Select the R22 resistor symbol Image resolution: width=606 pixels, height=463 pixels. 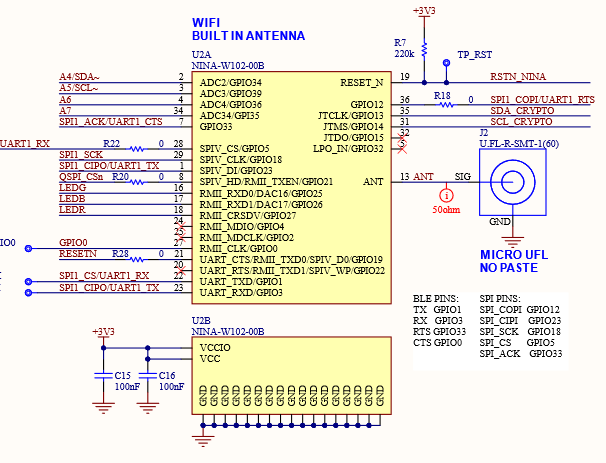click(x=136, y=149)
